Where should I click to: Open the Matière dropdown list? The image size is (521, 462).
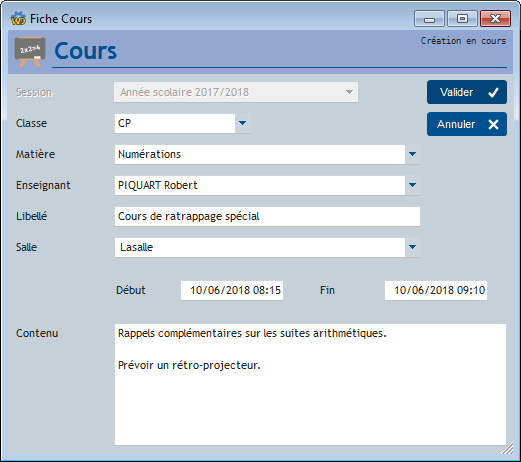pyautogui.click(x=413, y=154)
